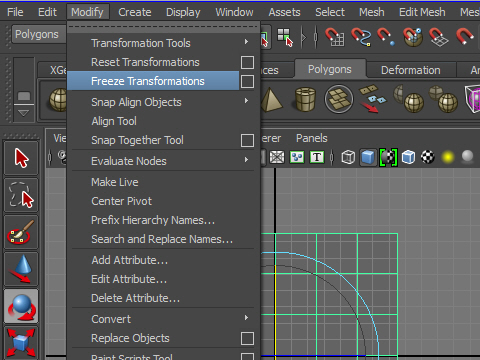Select Make Live menu entry
The height and width of the screenshot is (360, 480).
115,182
